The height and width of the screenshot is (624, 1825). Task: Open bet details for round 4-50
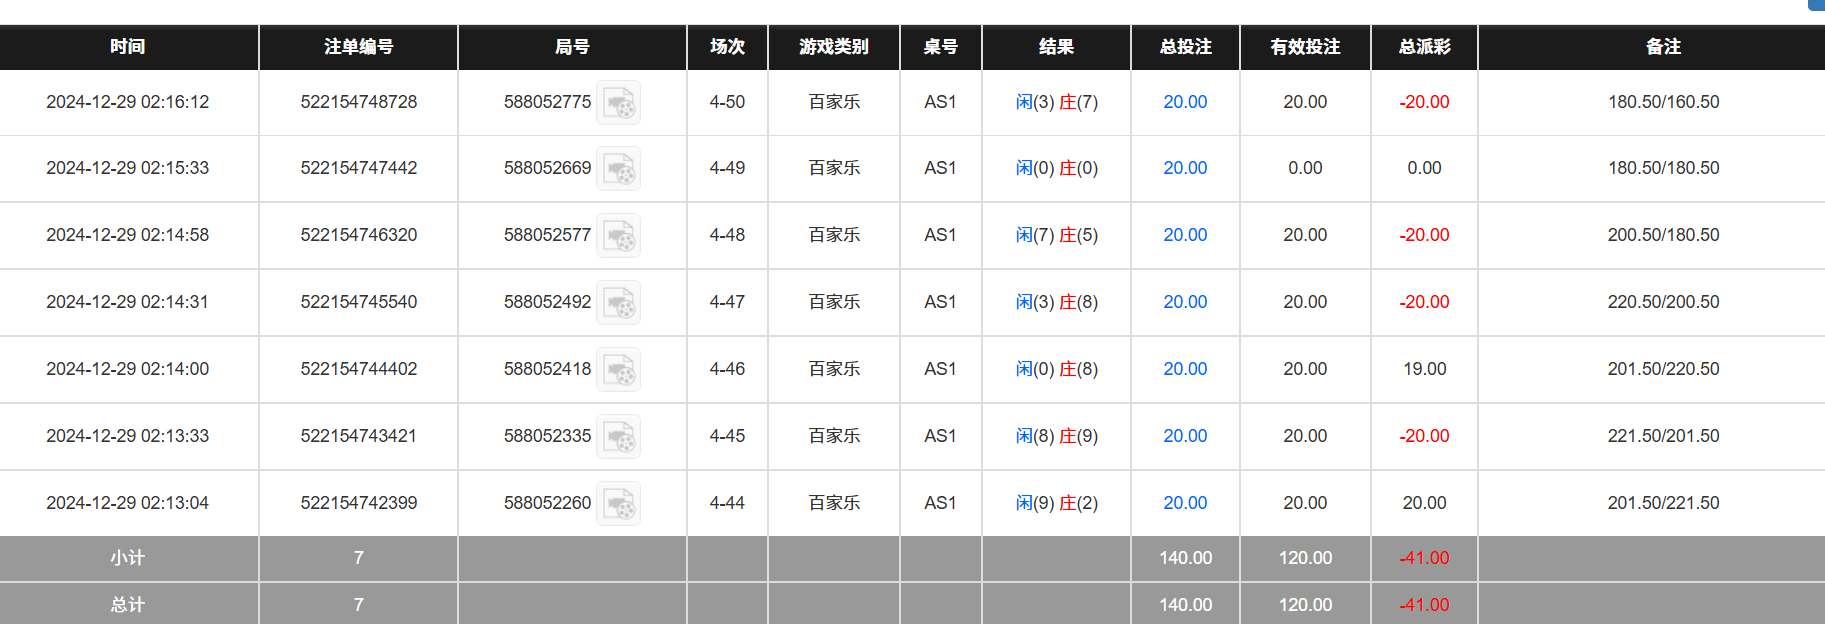click(x=1185, y=102)
